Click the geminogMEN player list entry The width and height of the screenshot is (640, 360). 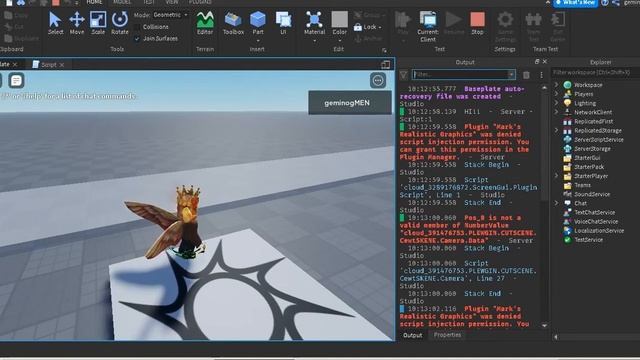pos(349,103)
